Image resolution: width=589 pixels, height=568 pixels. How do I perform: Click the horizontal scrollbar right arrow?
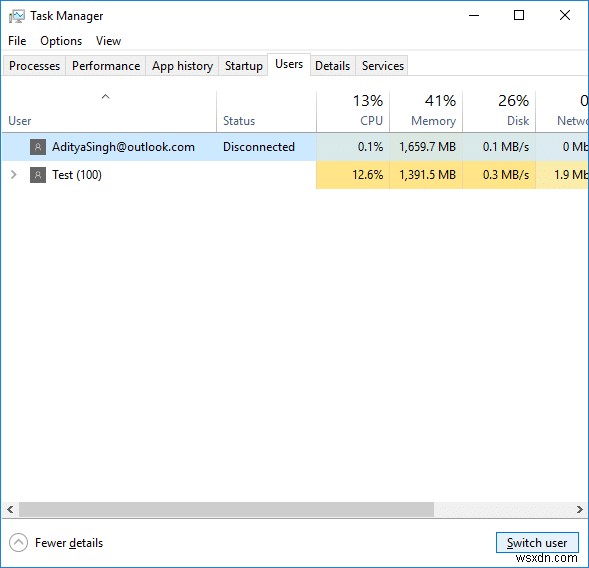coord(580,509)
